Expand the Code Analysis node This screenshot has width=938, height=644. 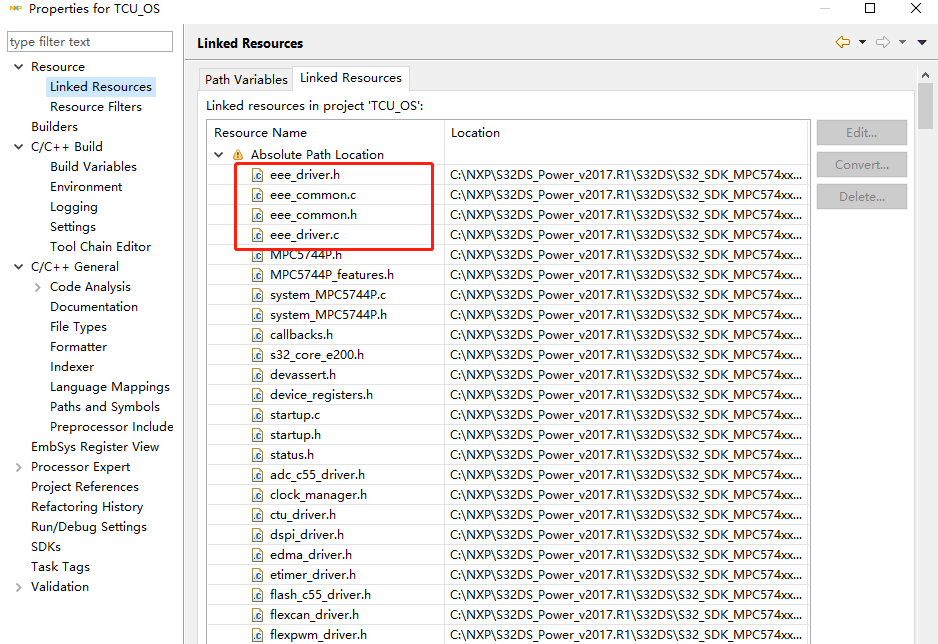[x=38, y=287]
